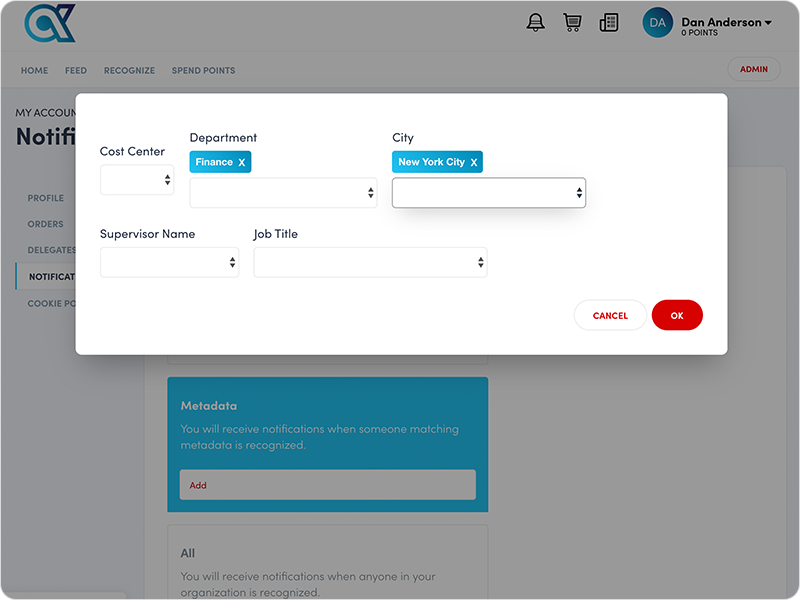The height and width of the screenshot is (600, 800).
Task: Open the Cost Center dropdown
Action: tap(137, 181)
